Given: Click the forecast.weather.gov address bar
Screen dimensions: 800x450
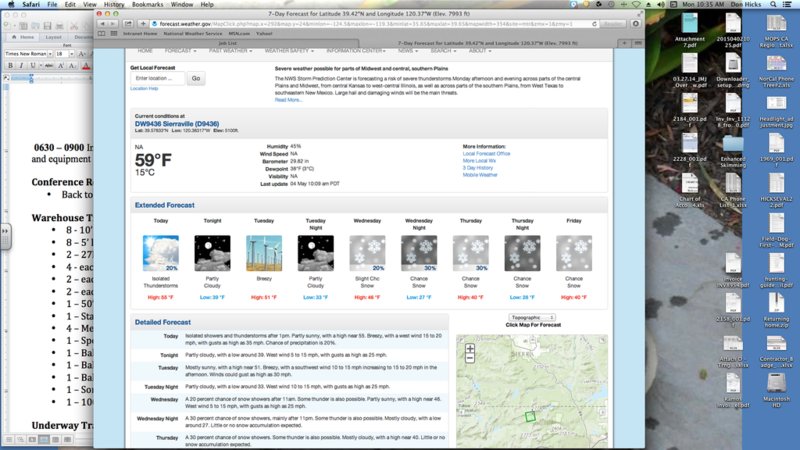Looking at the screenshot, I should pyautogui.click(x=372, y=24).
